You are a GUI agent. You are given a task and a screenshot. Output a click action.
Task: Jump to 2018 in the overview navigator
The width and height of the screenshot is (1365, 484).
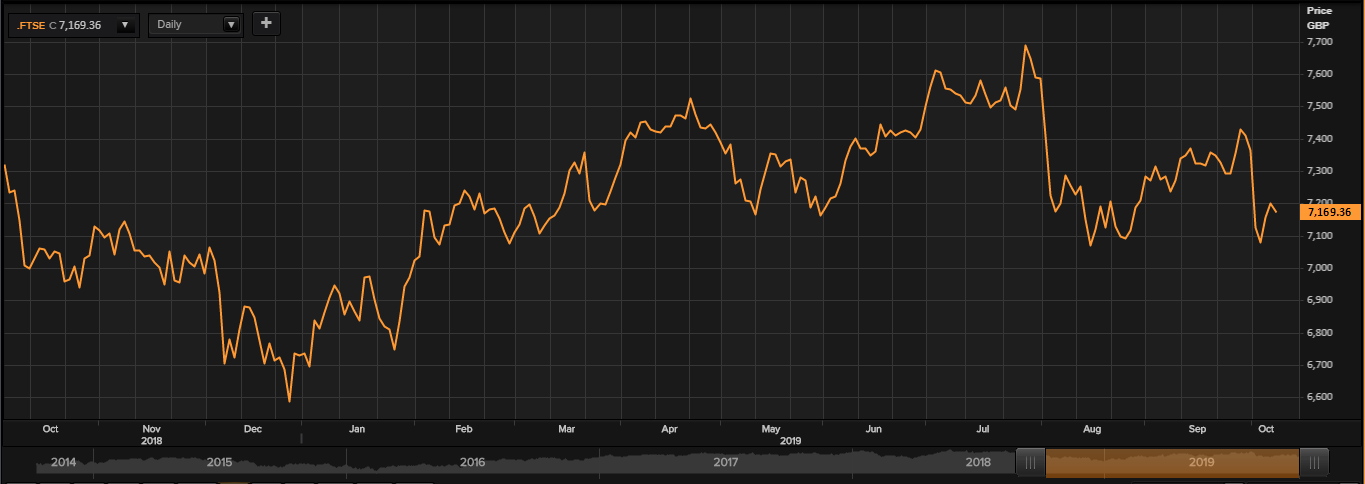coord(978,463)
